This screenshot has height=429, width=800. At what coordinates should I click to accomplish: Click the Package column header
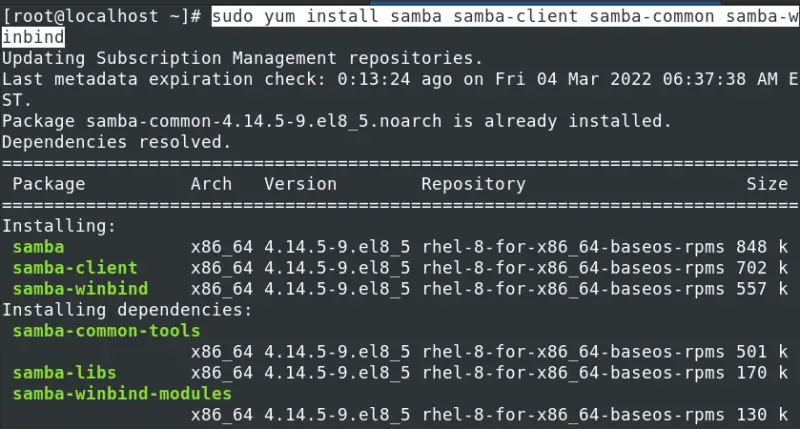[x=48, y=184]
